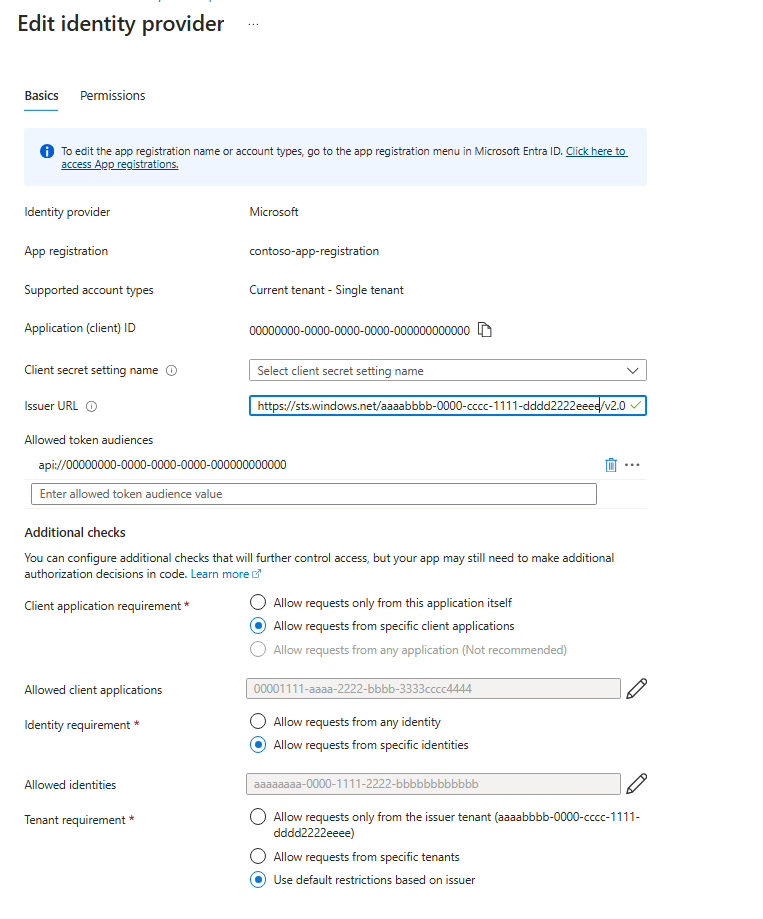This screenshot has height=919, width=763.
Task: Switch to the Permissions tab
Action: 113,96
